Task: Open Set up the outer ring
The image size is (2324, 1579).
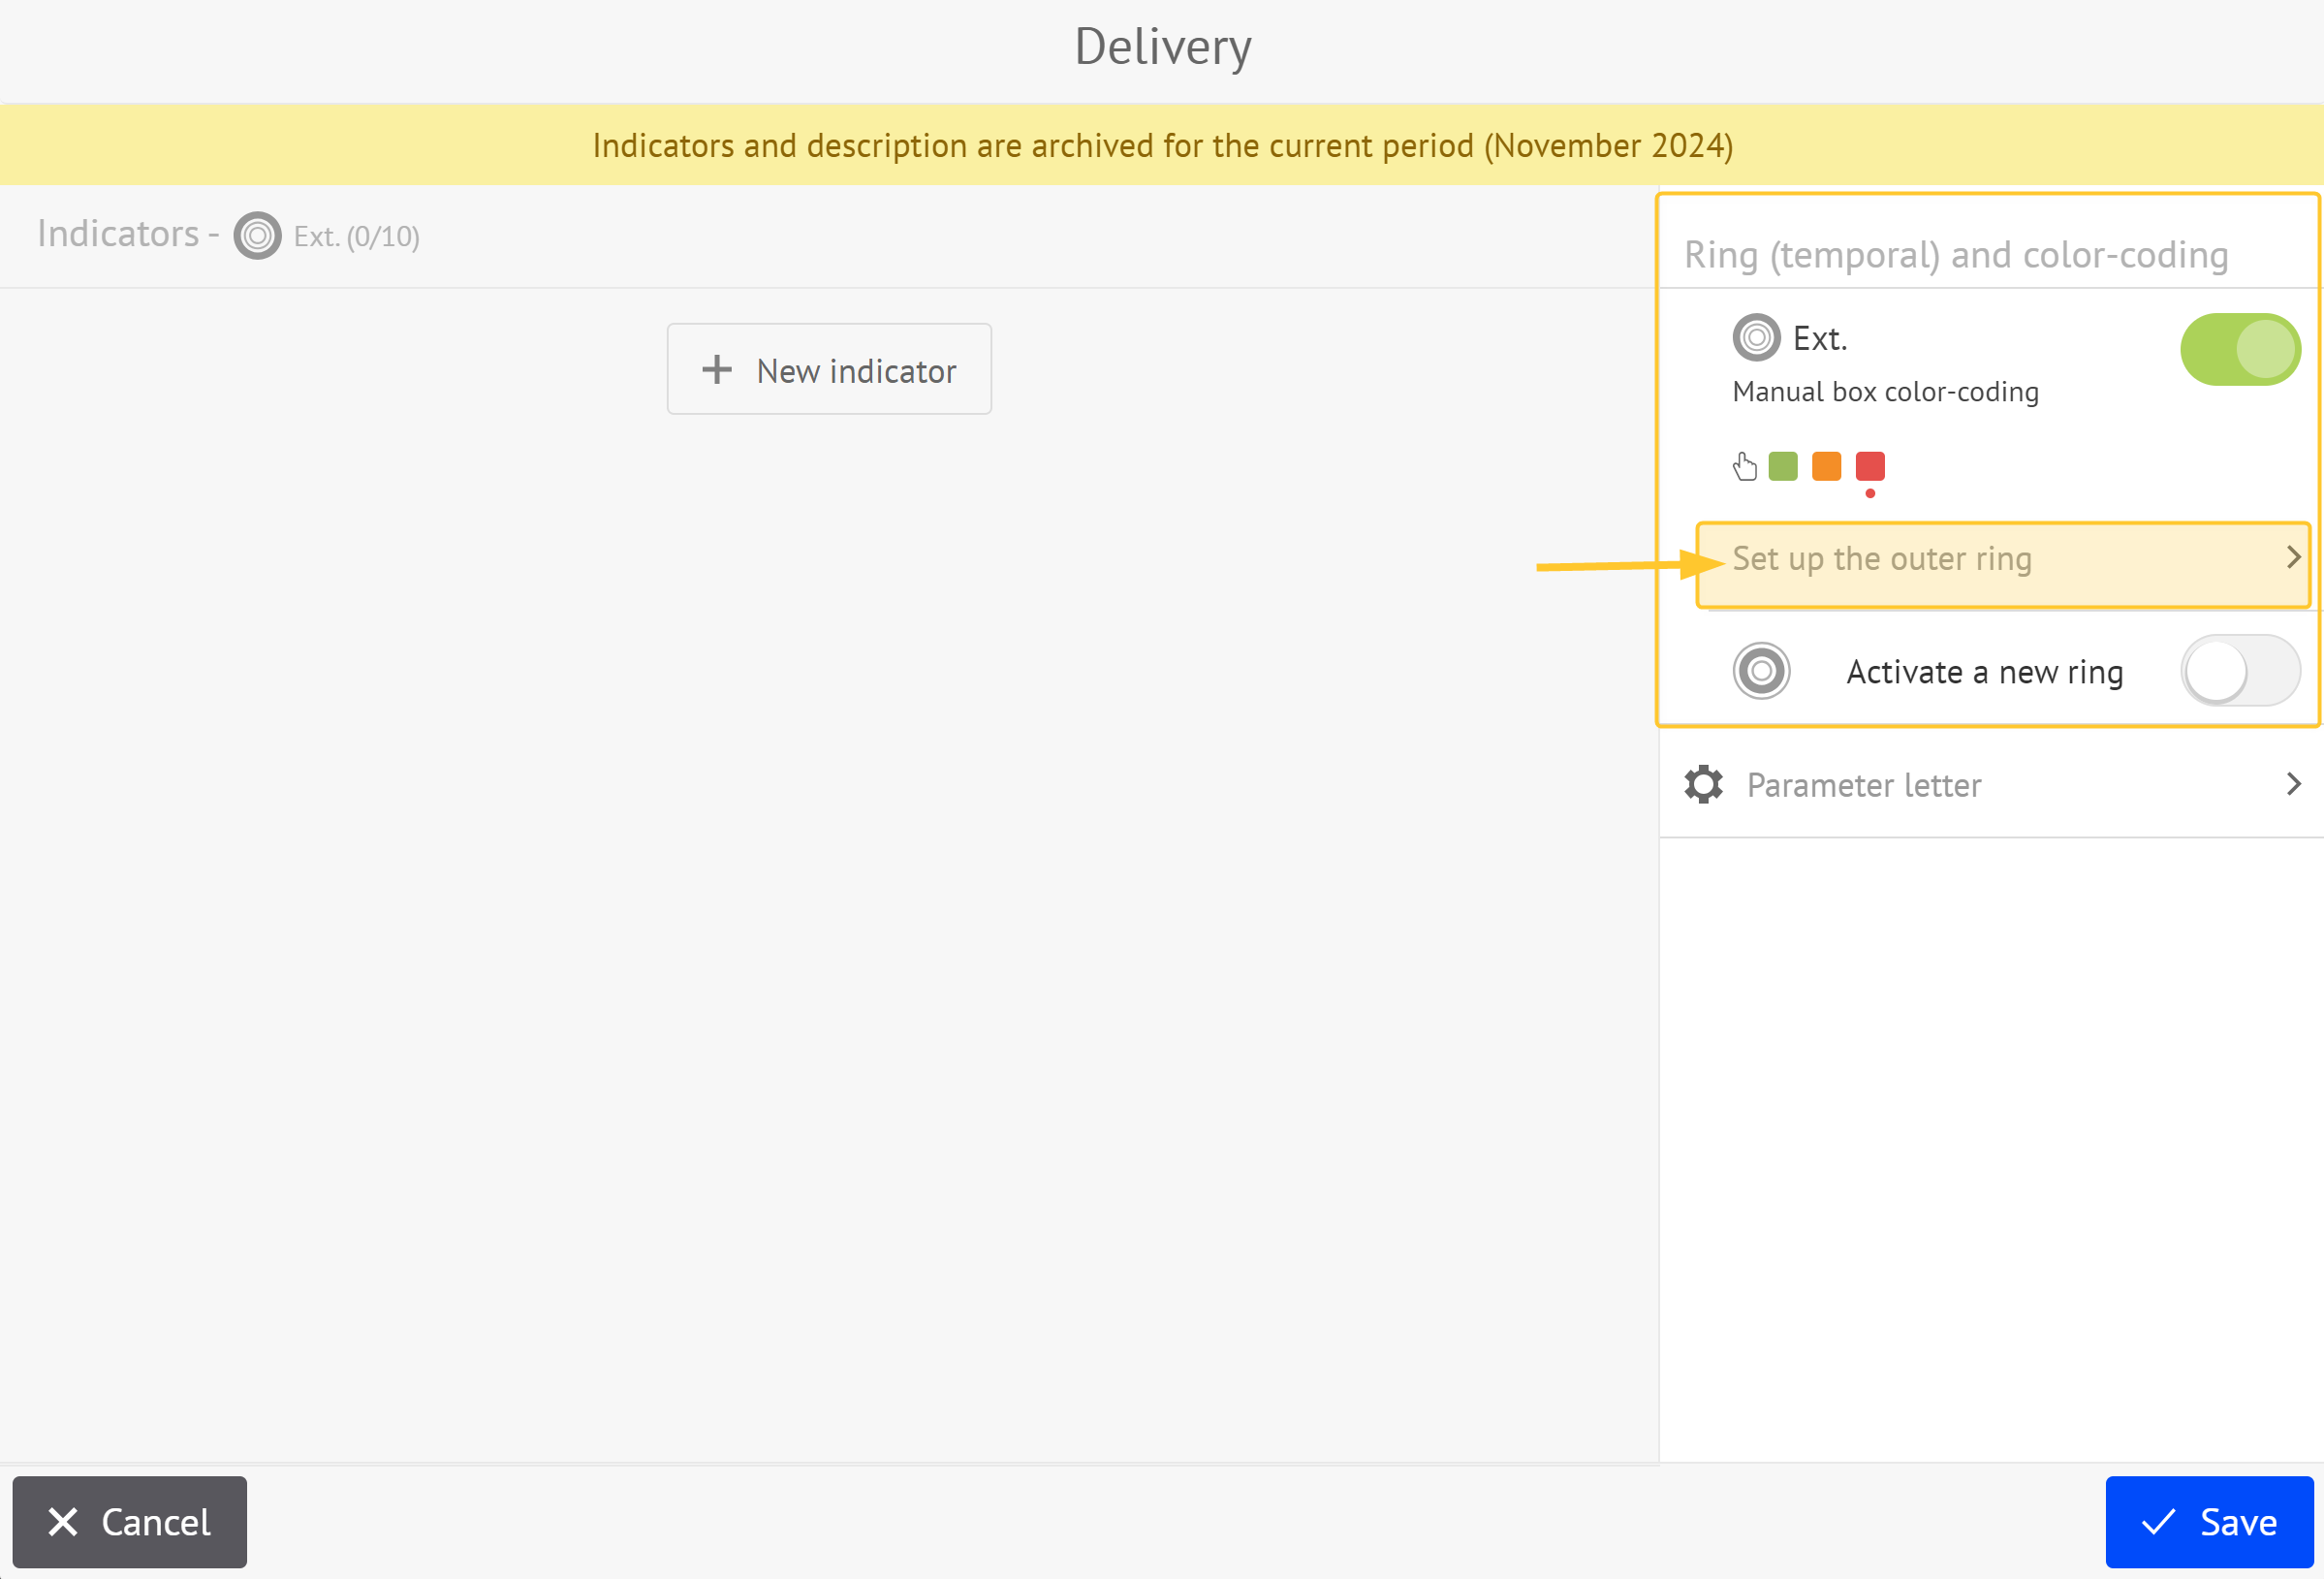Action: click(2003, 565)
